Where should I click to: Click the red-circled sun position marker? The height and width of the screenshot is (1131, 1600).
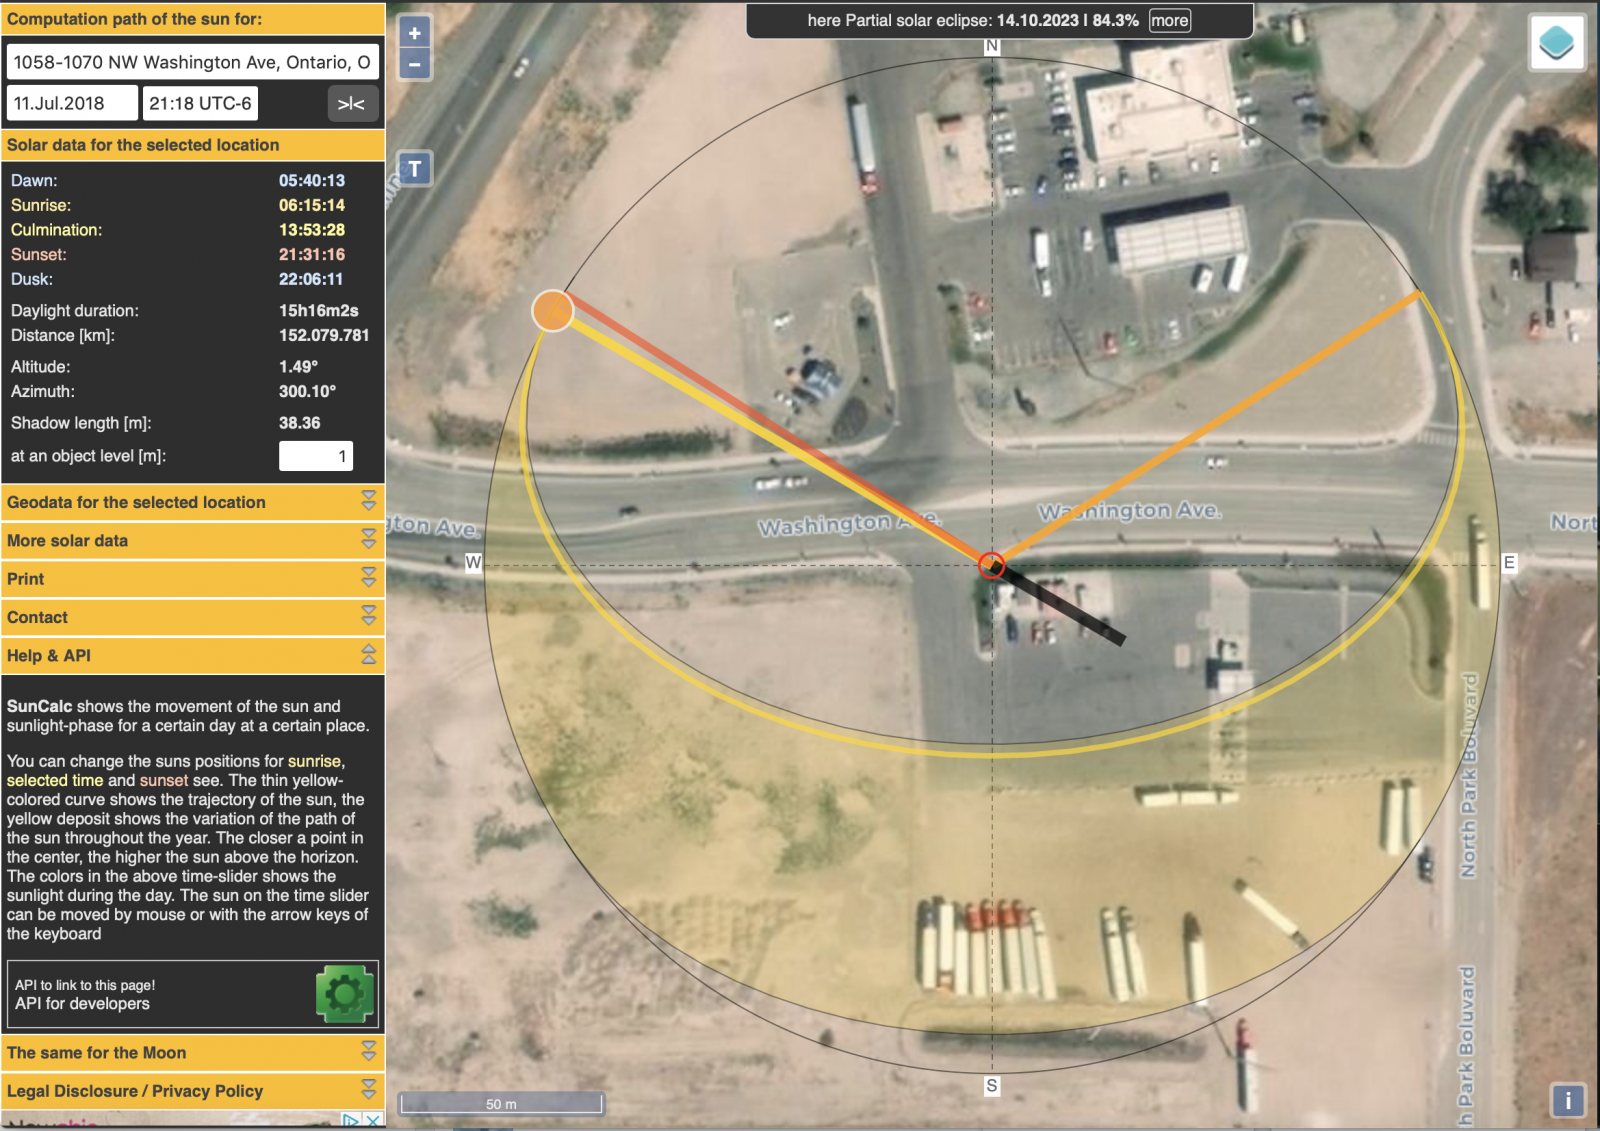pyautogui.click(x=990, y=565)
